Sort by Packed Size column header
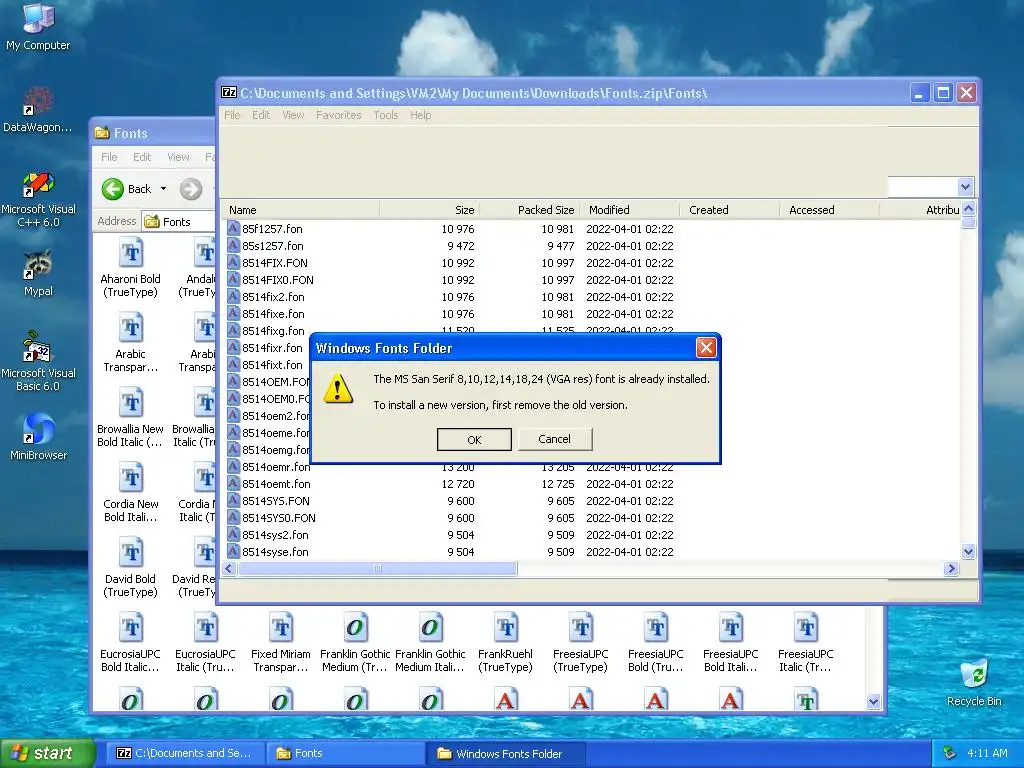Viewport: 1024px width, 768px height. [530, 210]
